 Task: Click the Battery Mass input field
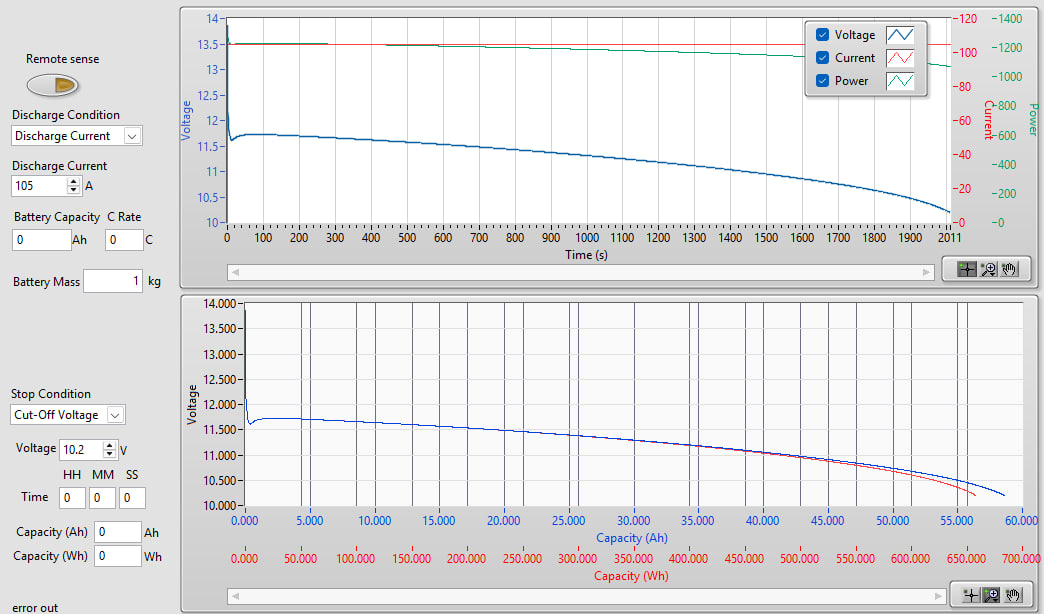pyautogui.click(x=113, y=282)
